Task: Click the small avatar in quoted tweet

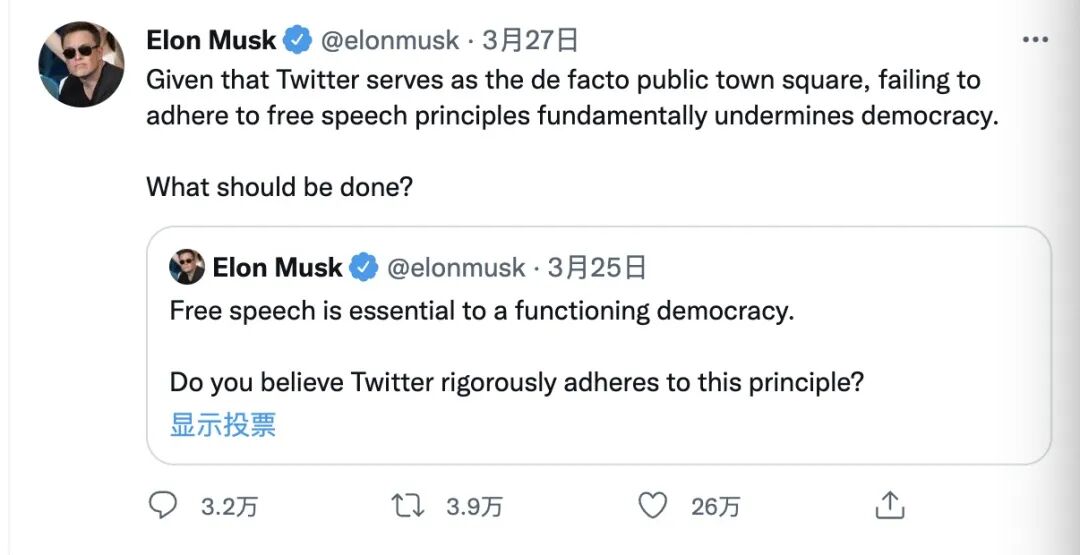Action: [x=187, y=268]
